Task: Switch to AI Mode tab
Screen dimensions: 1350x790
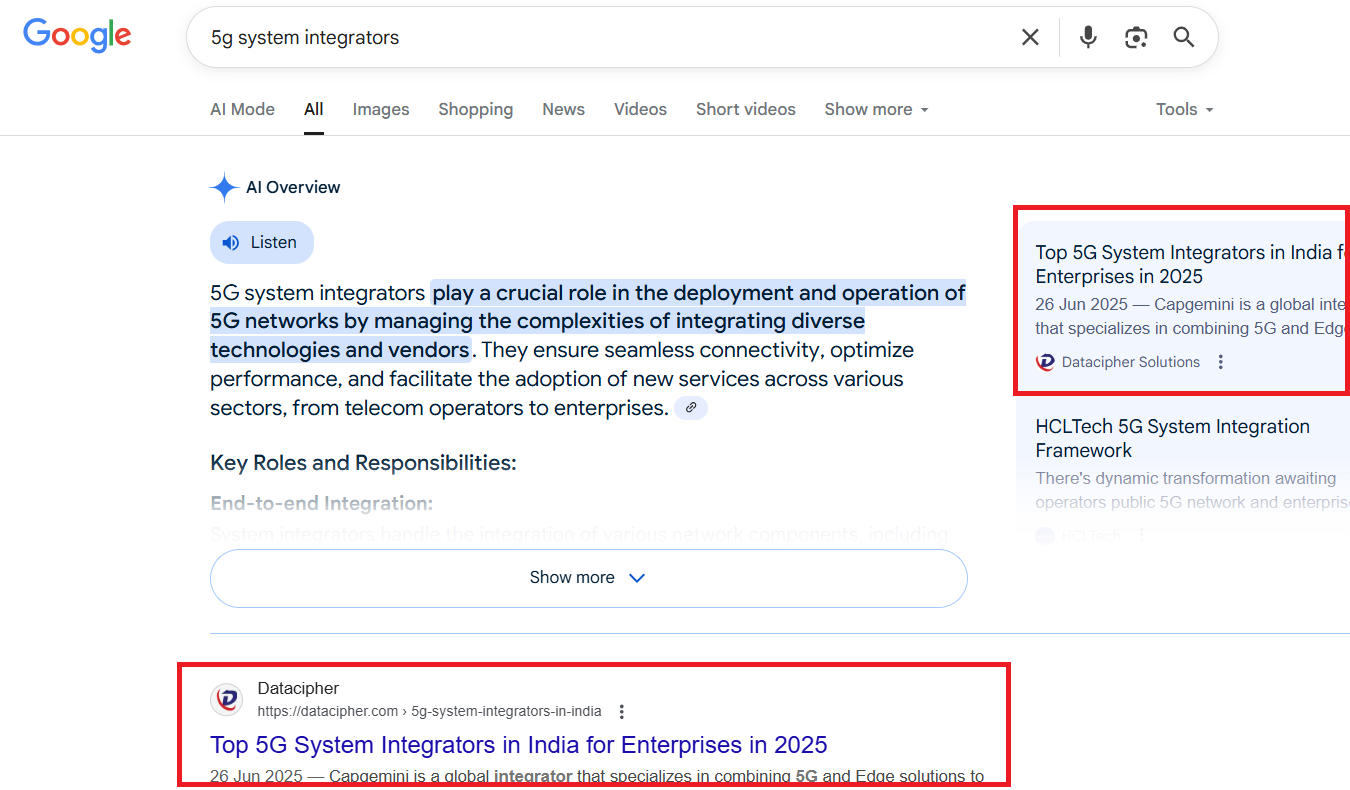Action: click(242, 109)
